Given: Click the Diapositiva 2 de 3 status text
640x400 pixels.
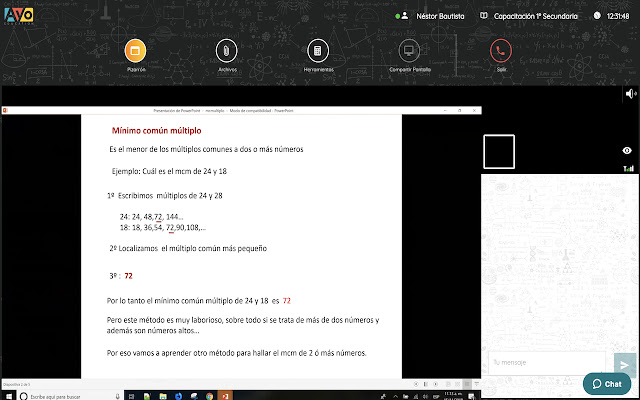Looking at the screenshot, I should pos(17,384).
